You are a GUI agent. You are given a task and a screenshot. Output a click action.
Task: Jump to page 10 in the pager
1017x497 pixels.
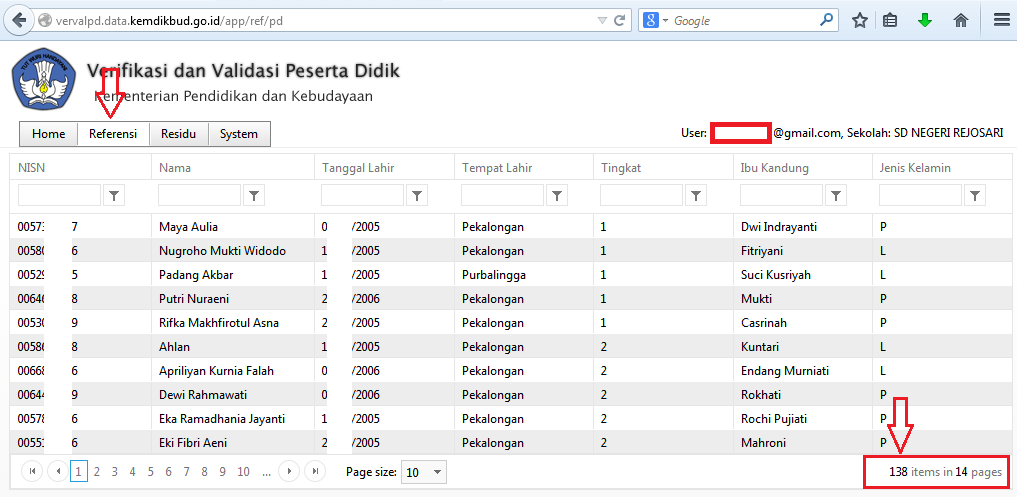[x=243, y=472]
